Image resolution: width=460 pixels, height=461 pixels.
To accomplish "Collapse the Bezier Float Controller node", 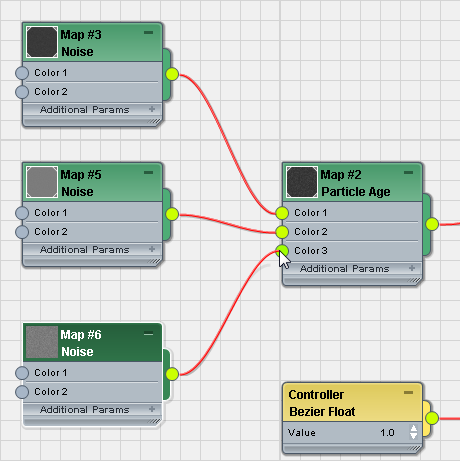I will pyautogui.click(x=408, y=392).
